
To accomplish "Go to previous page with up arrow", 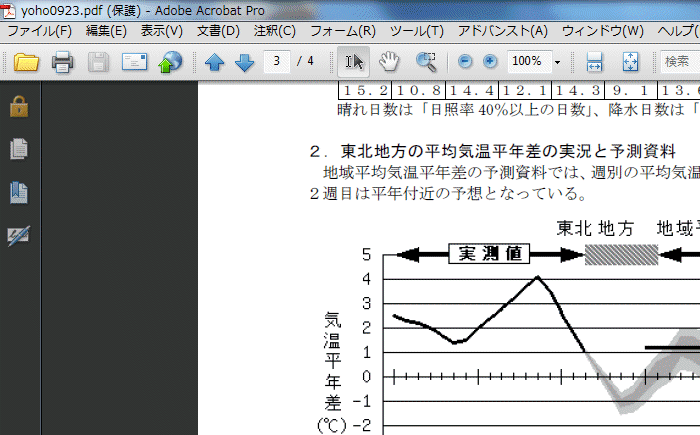I will tap(214, 63).
